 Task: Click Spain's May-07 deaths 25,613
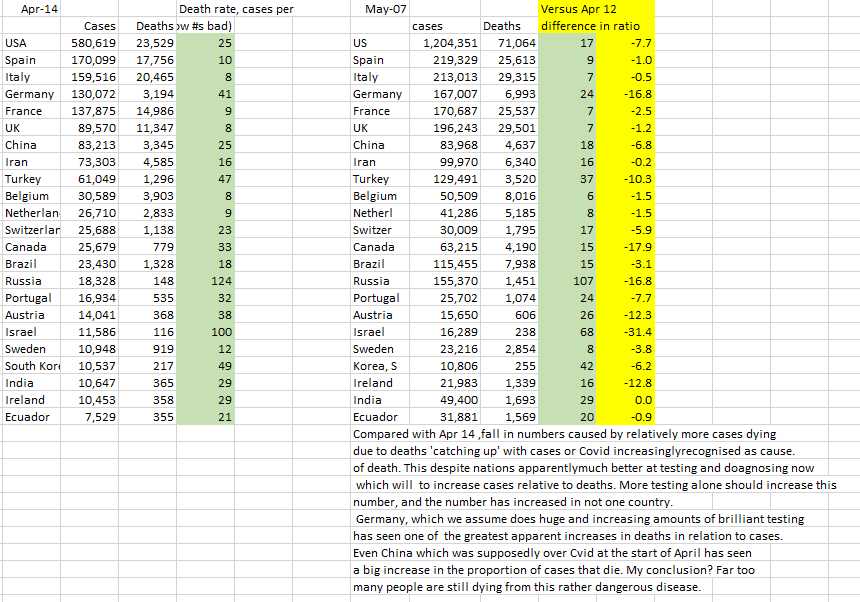(517, 60)
